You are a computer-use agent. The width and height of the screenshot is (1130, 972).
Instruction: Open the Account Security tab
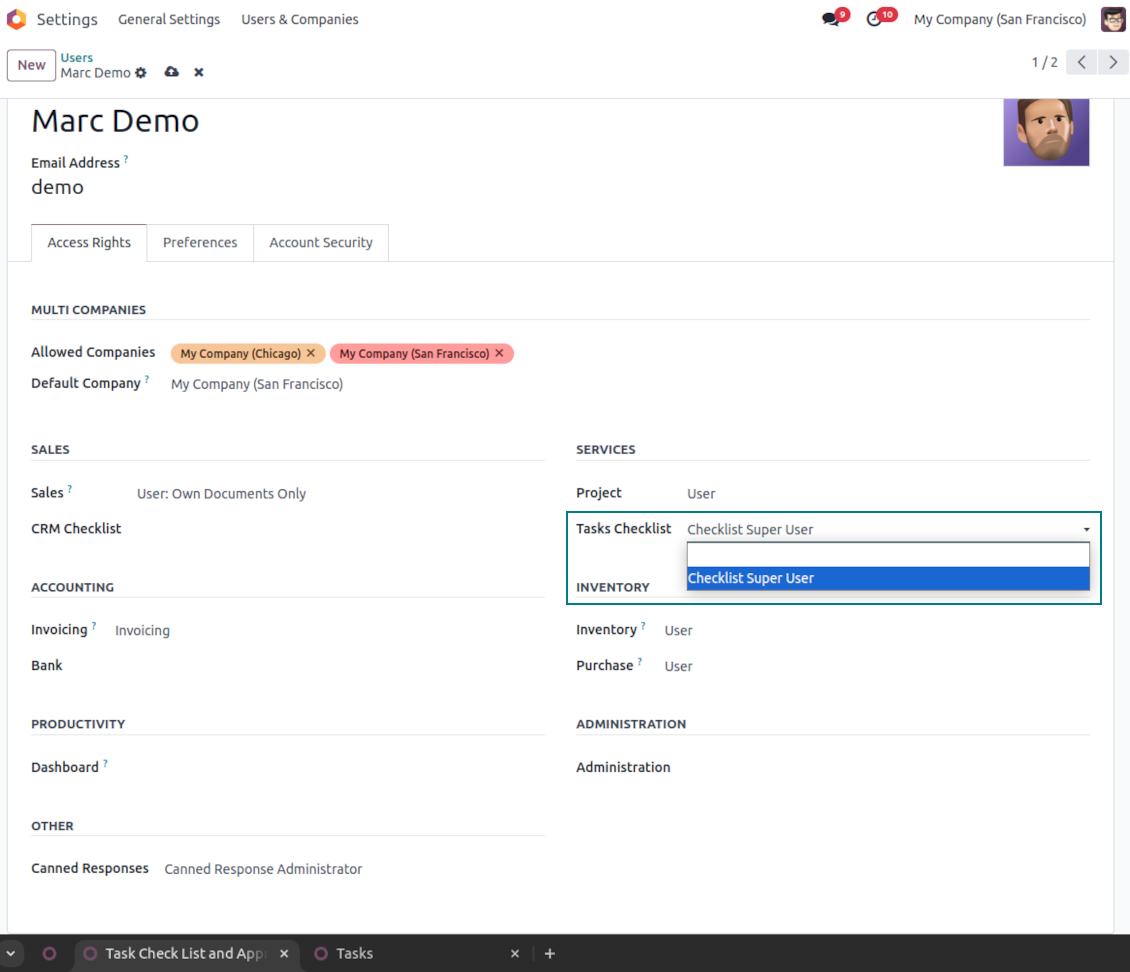point(320,242)
